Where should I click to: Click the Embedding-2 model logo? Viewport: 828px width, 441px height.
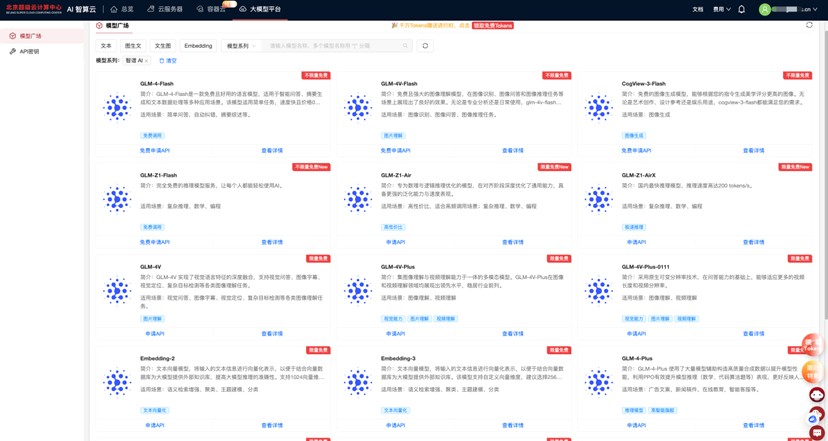[x=117, y=382]
